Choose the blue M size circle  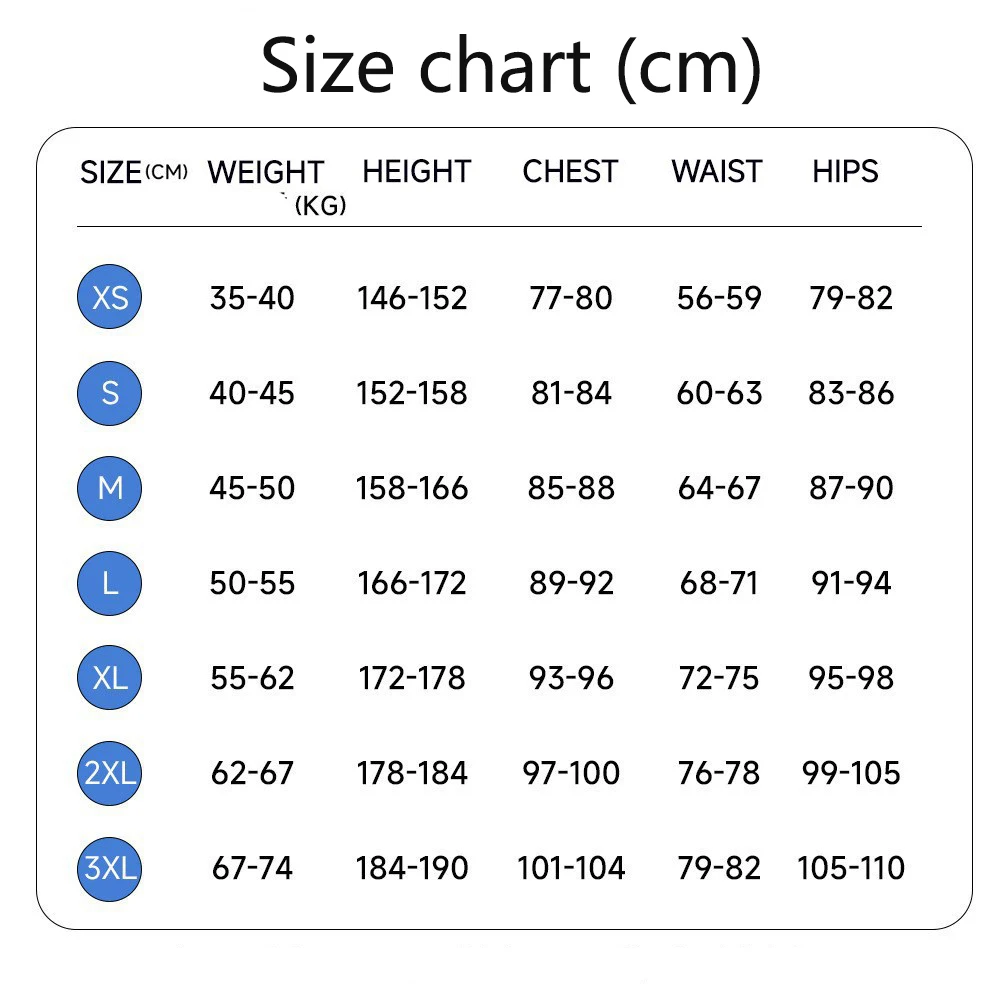(110, 489)
